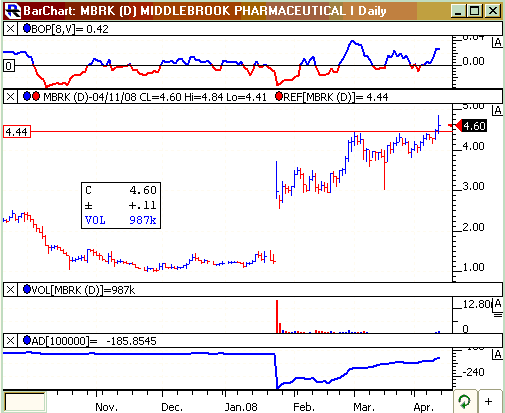Click the plus zoom button

489,401
